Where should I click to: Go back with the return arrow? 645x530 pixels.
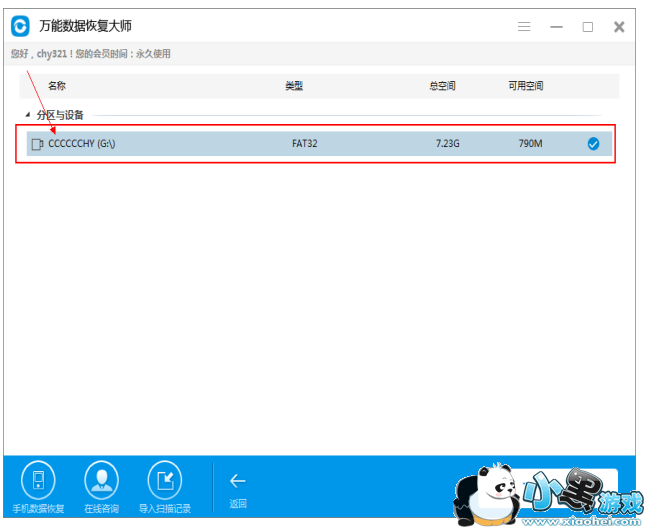(x=237, y=481)
